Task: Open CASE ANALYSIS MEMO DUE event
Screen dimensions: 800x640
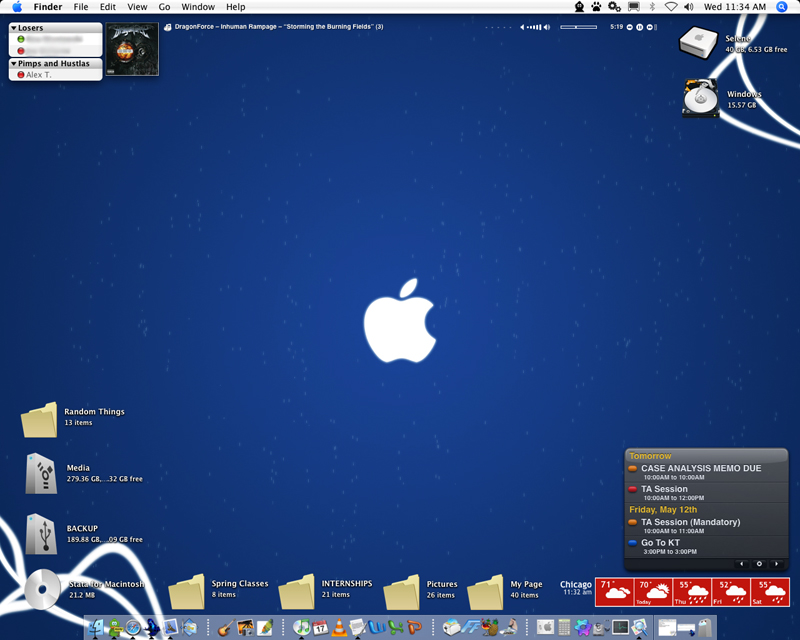Action: pyautogui.click(x=706, y=472)
